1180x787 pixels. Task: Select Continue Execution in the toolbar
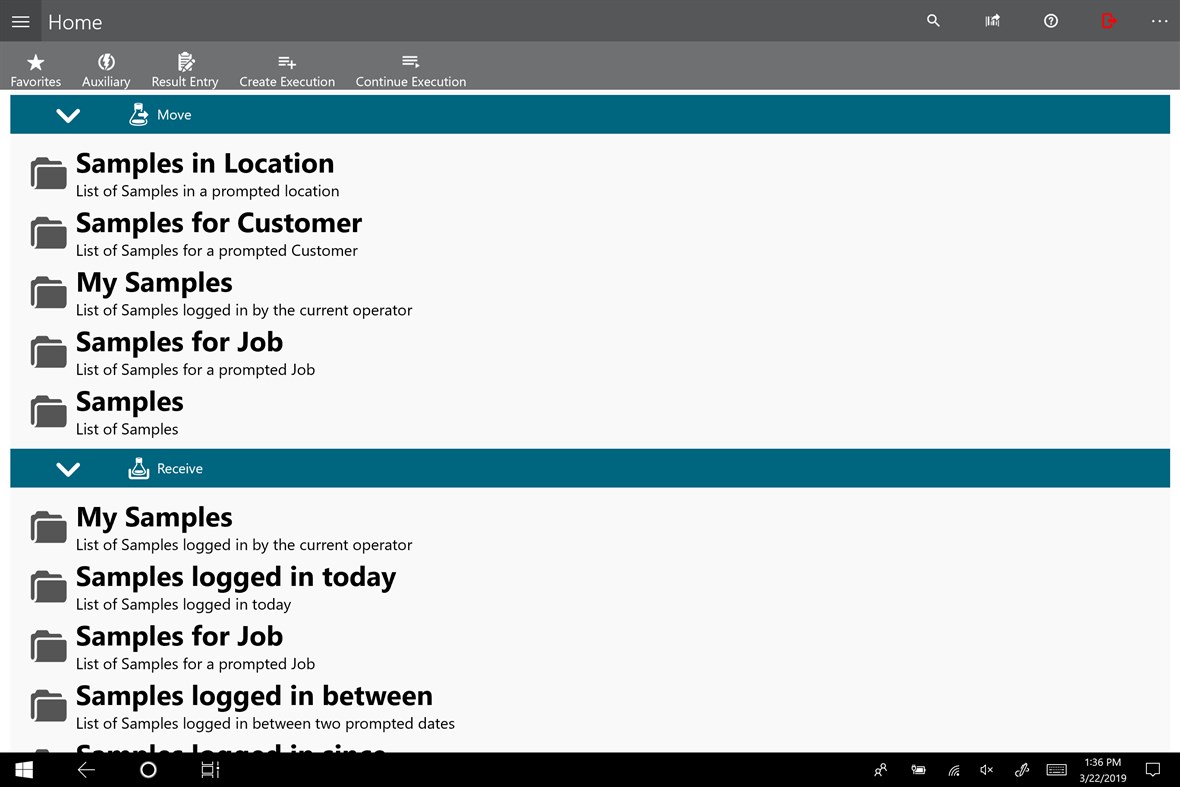(x=410, y=67)
